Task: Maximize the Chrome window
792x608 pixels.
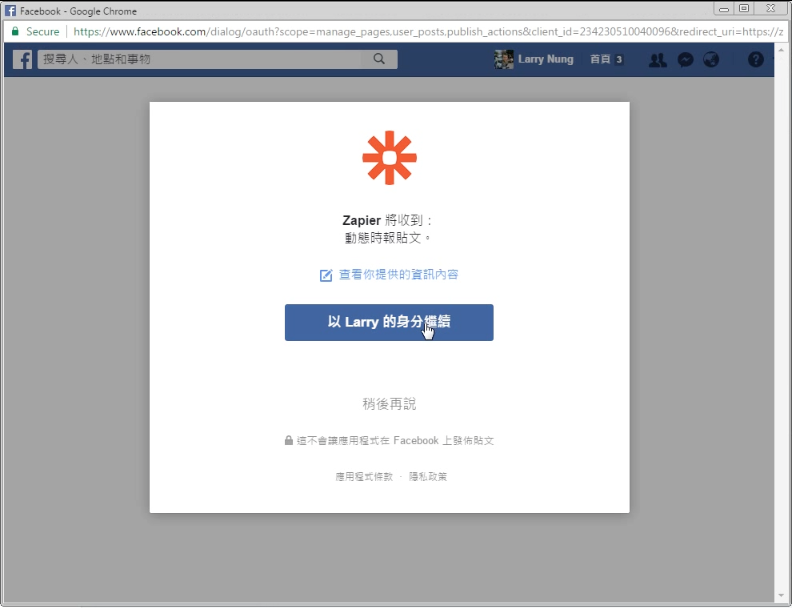Action: tap(744, 9)
